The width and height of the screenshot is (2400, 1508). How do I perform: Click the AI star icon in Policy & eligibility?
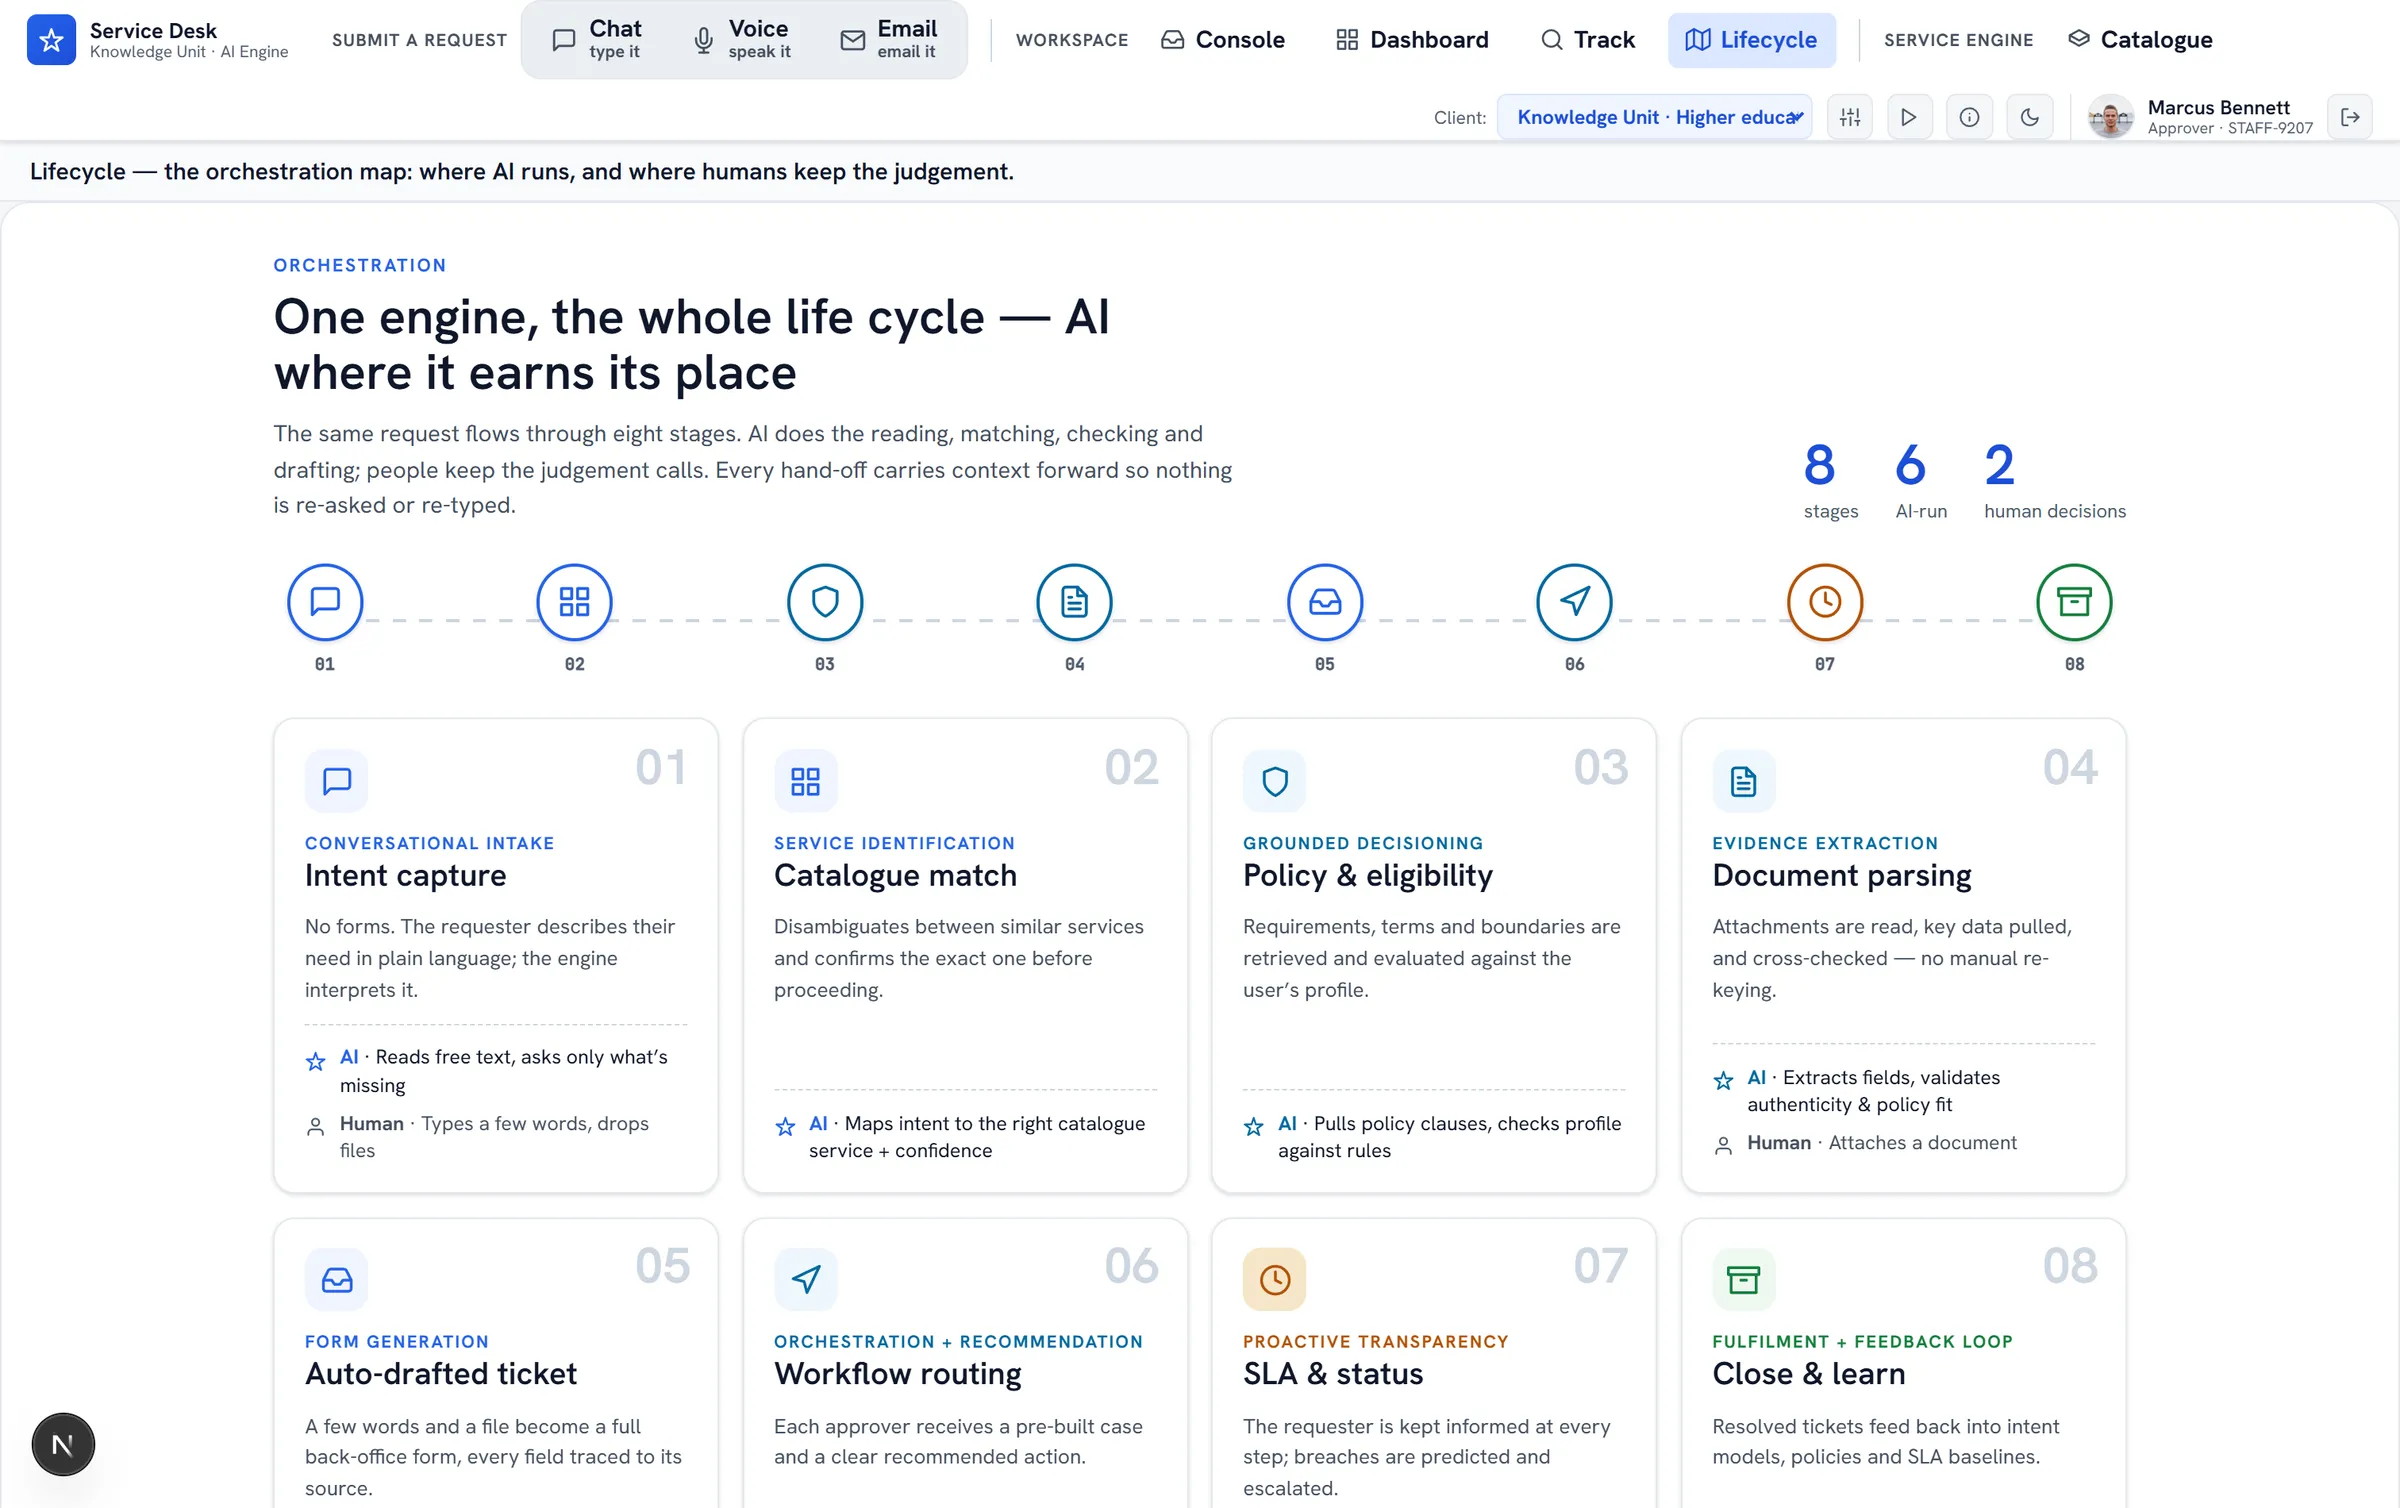click(x=1254, y=1127)
